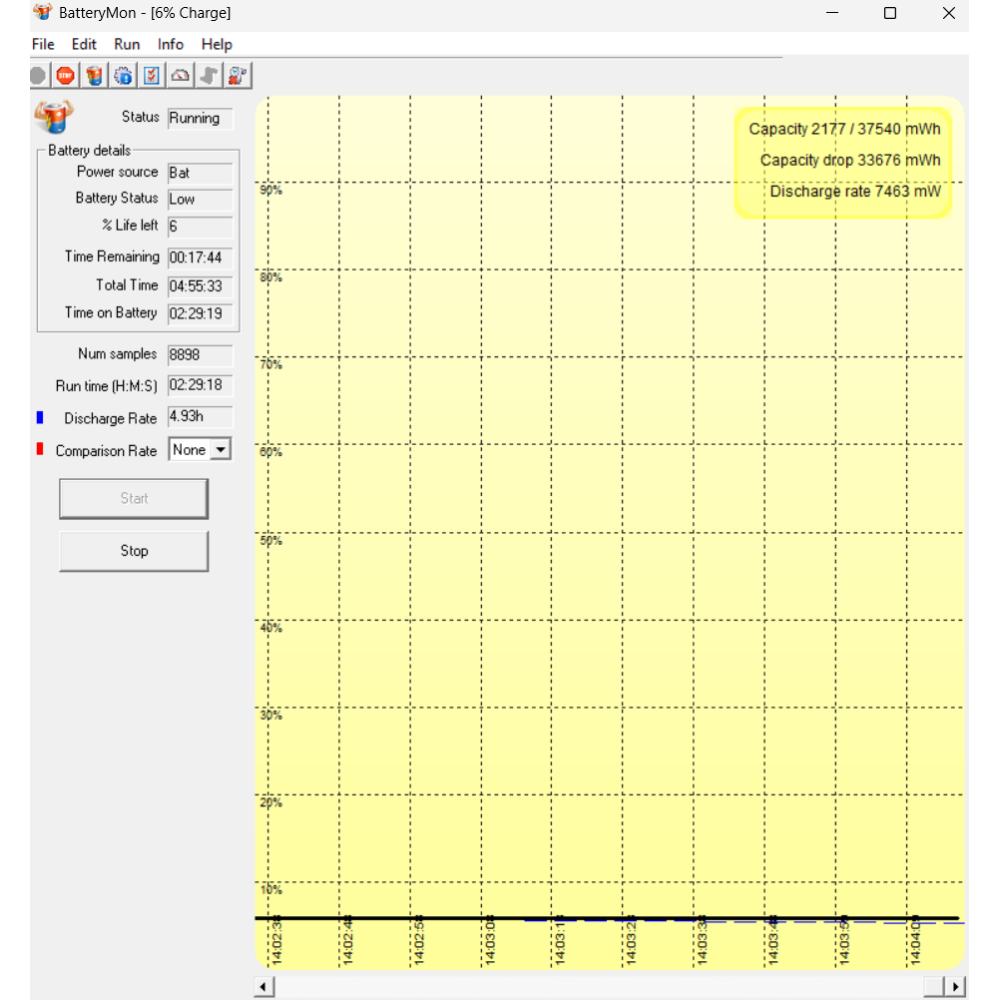Click the grey octagon start toolbar icon
The height and width of the screenshot is (1000, 1000).
tap(38, 75)
